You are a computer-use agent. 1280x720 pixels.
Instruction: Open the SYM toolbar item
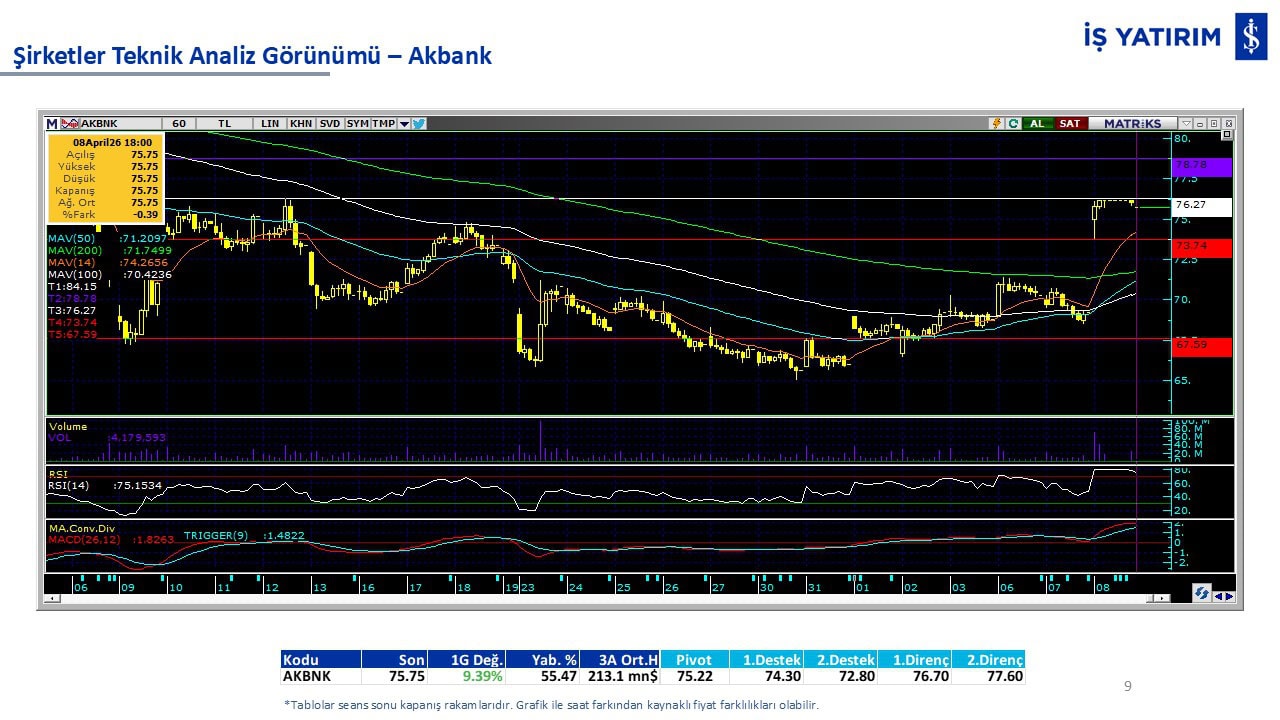[x=357, y=124]
